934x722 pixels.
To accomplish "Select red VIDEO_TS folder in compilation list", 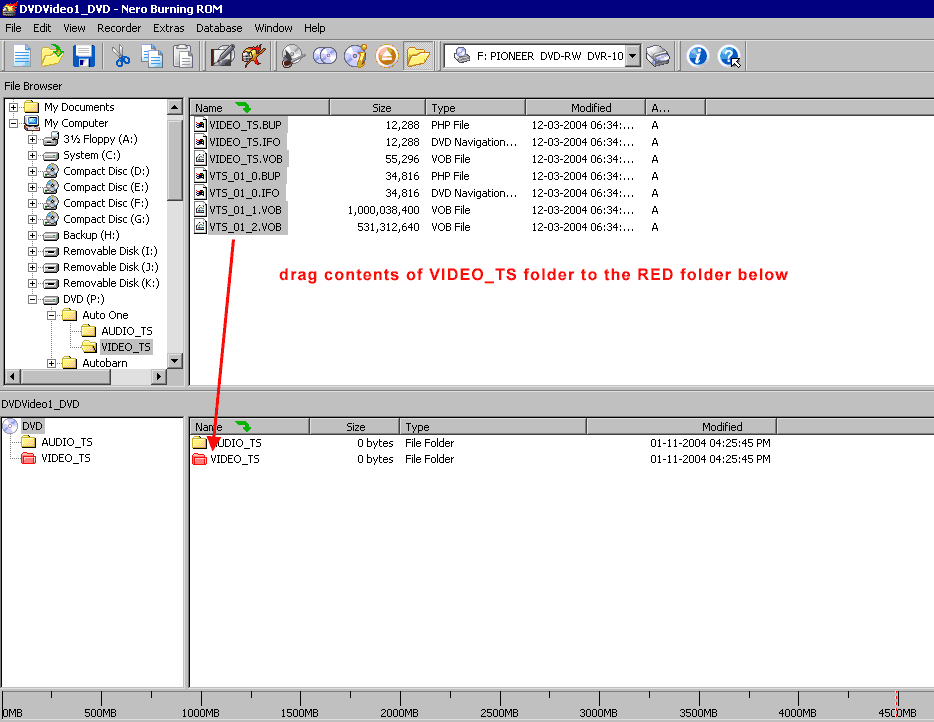I will (x=235, y=459).
